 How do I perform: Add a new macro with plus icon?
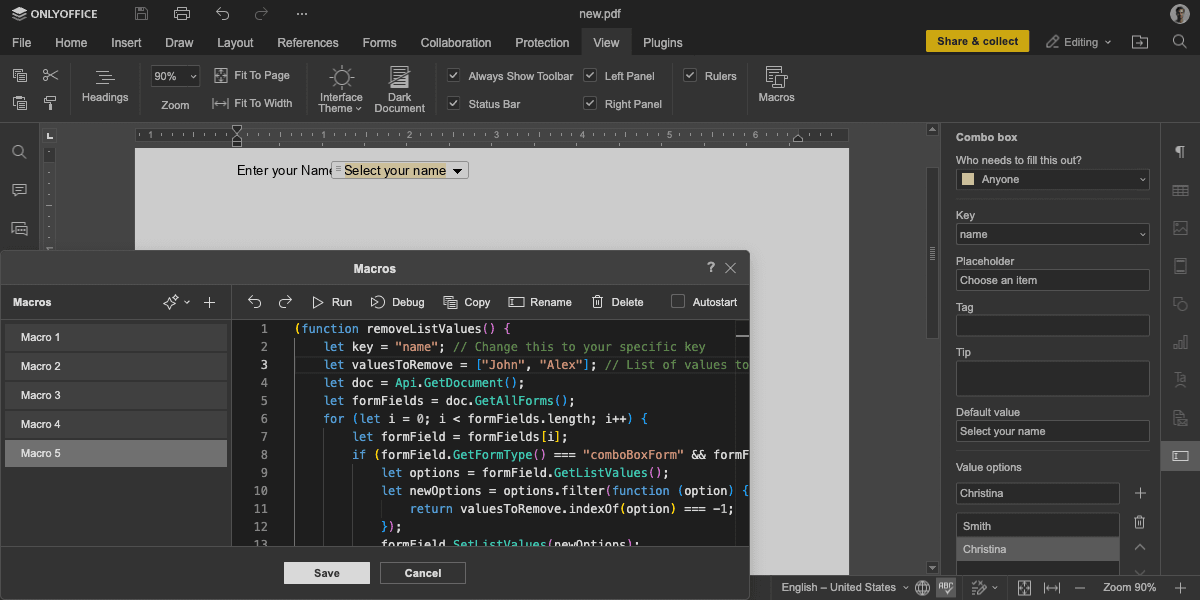click(210, 302)
